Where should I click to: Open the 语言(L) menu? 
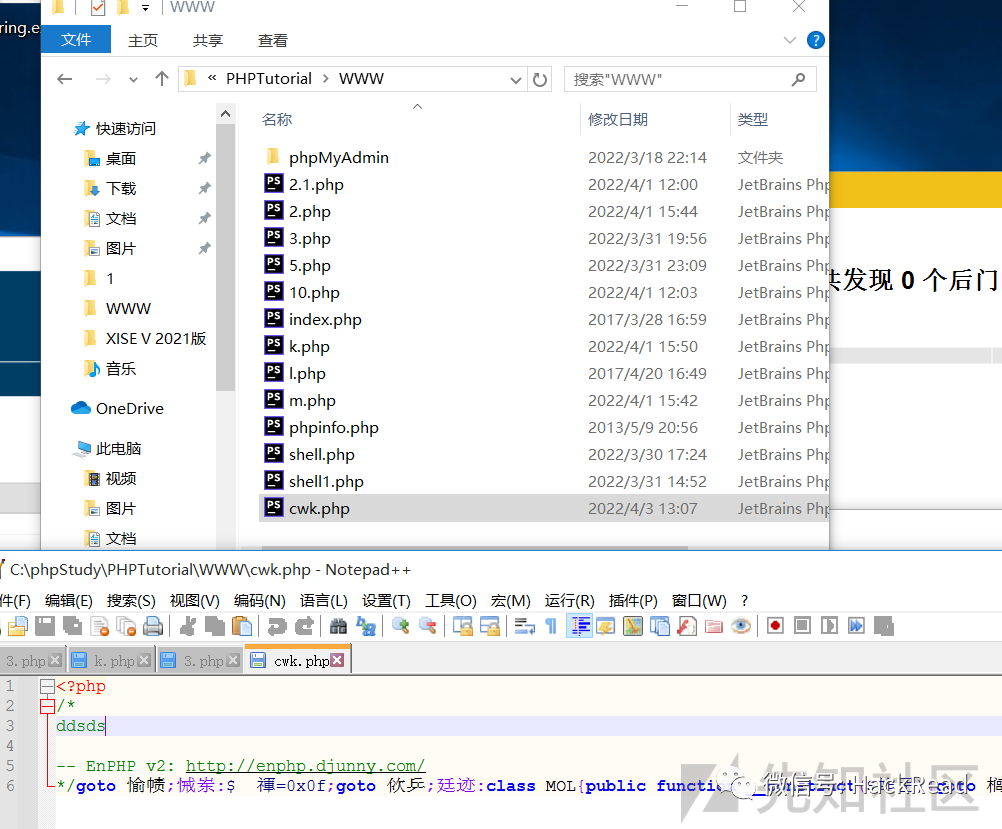(323, 601)
